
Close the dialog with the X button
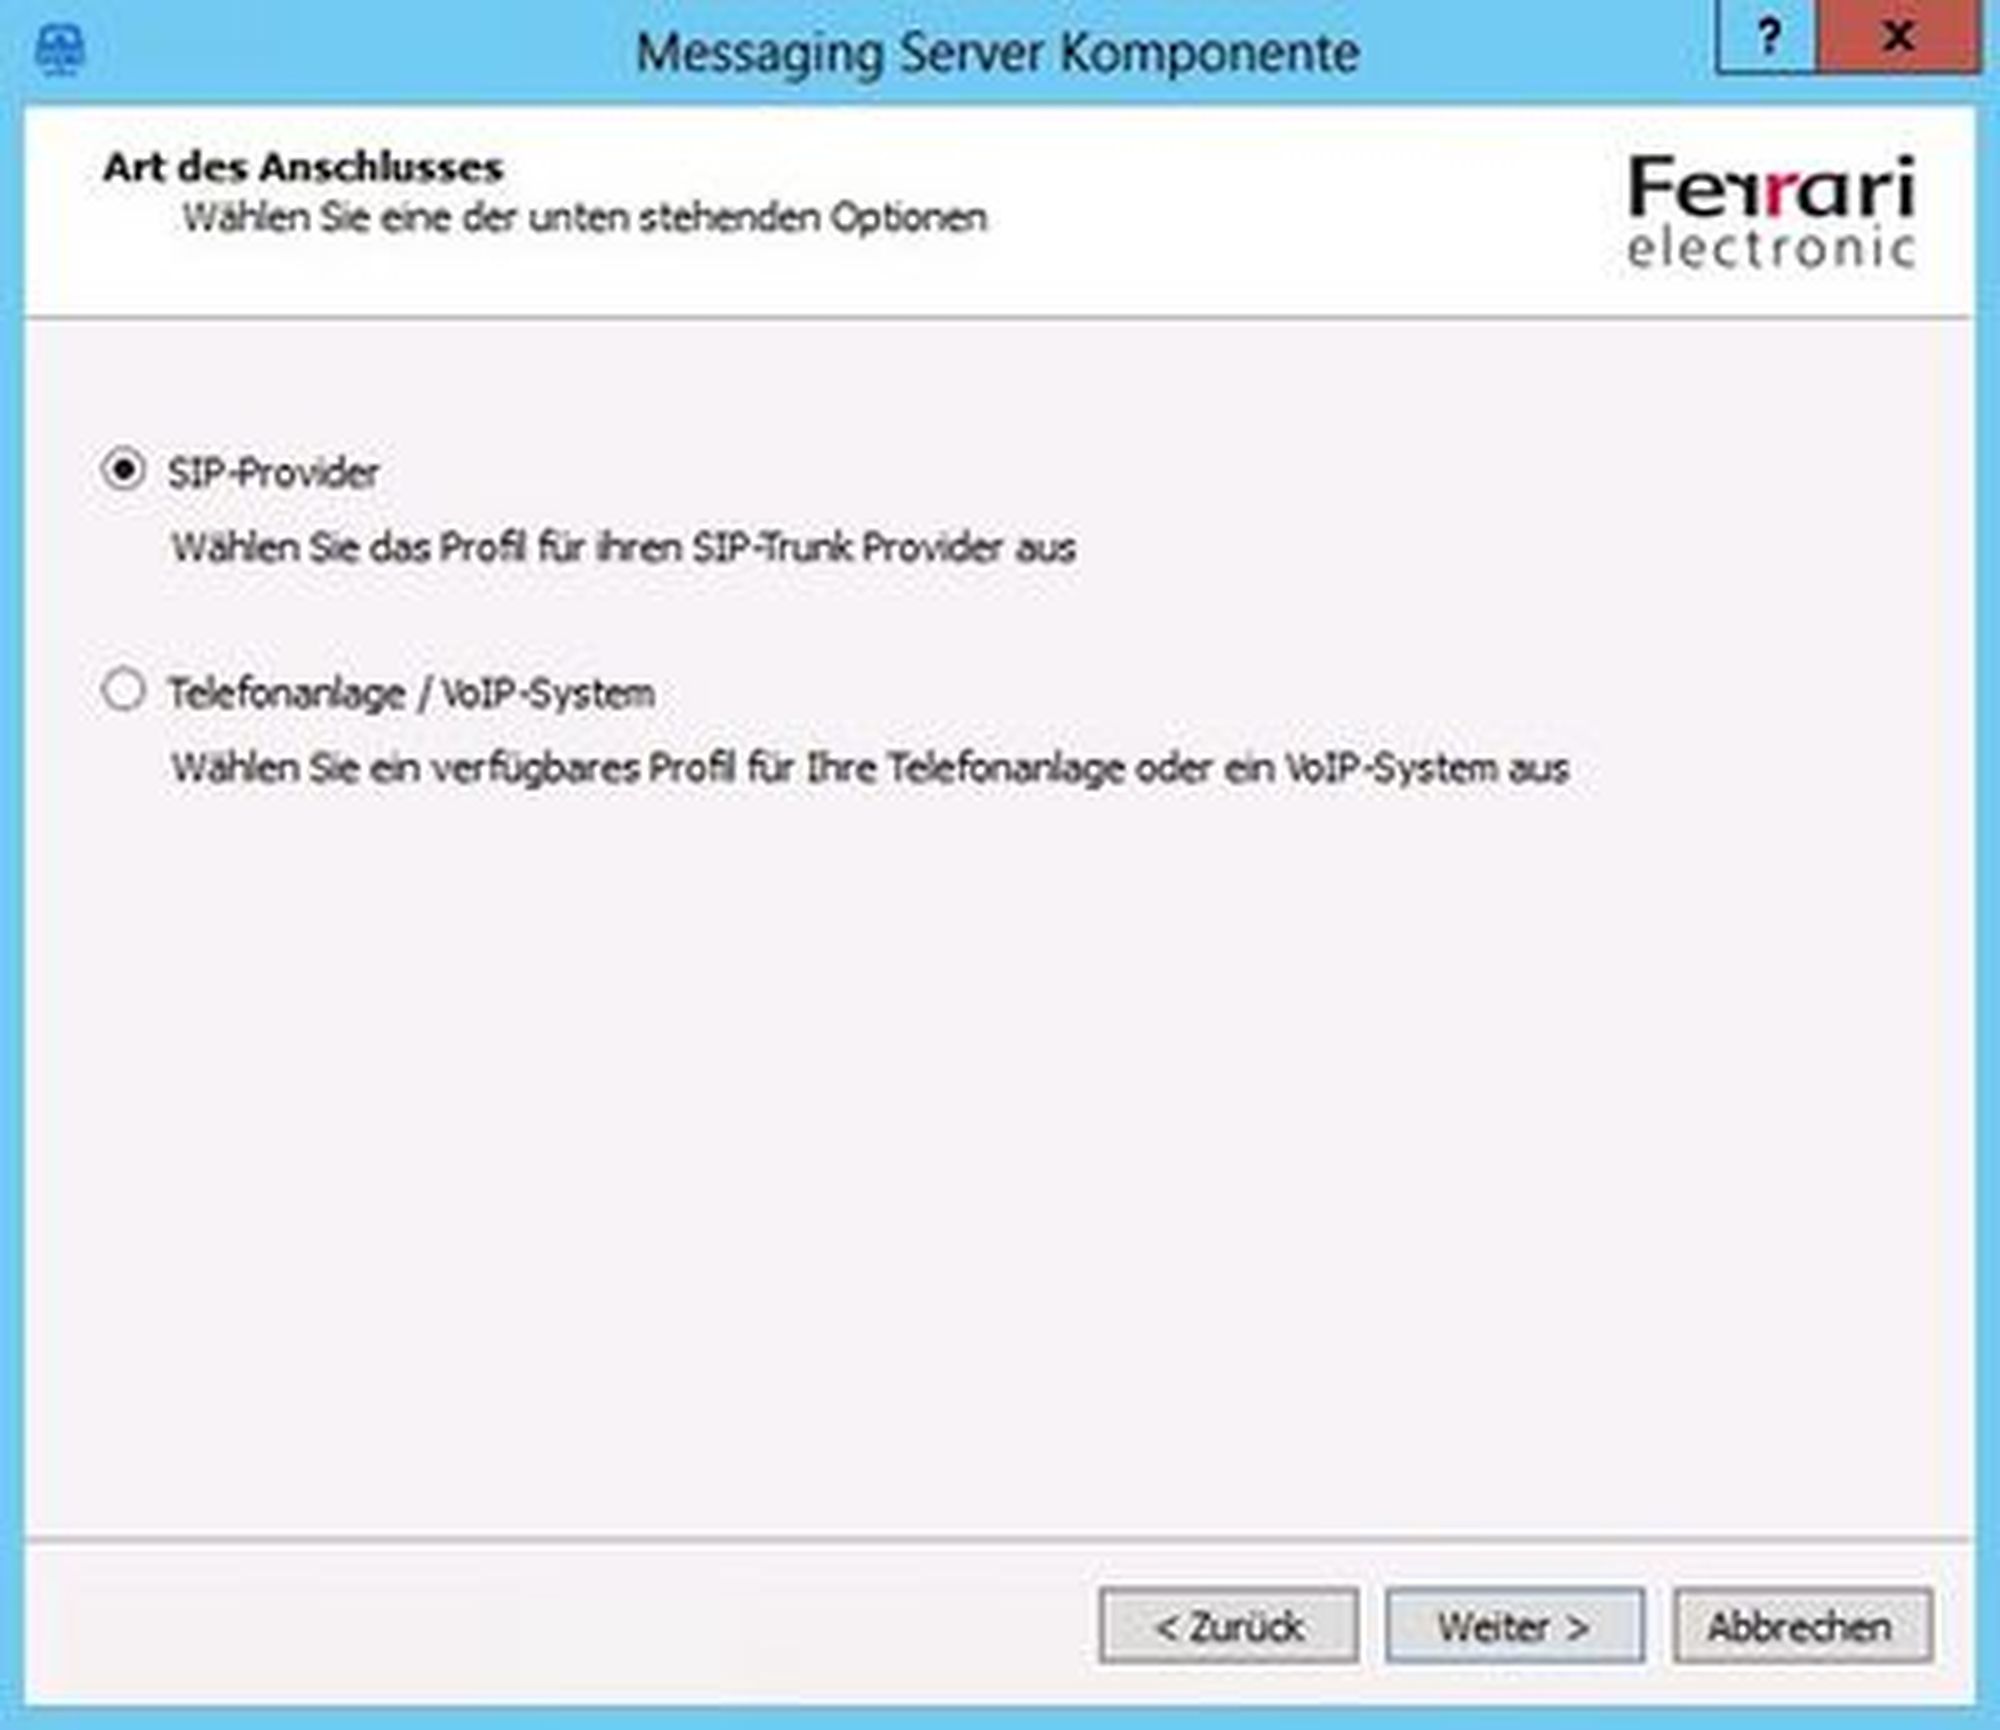point(1897,38)
